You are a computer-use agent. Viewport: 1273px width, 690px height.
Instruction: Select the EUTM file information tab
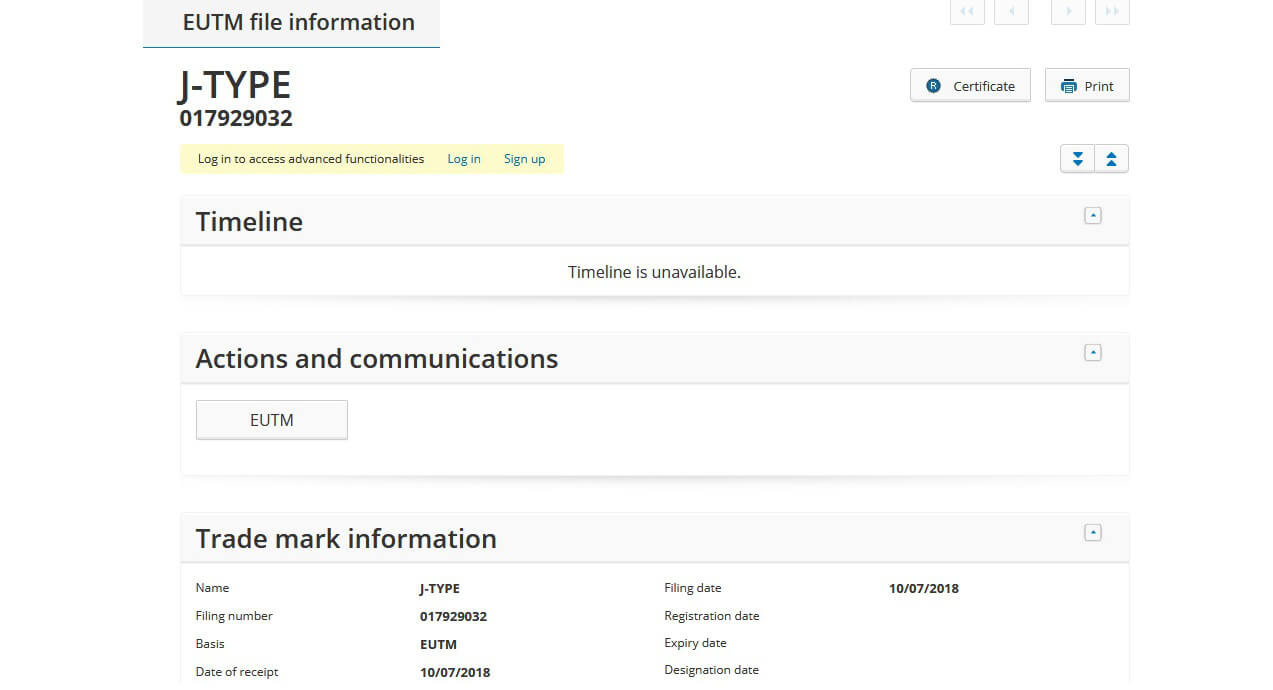pos(298,23)
